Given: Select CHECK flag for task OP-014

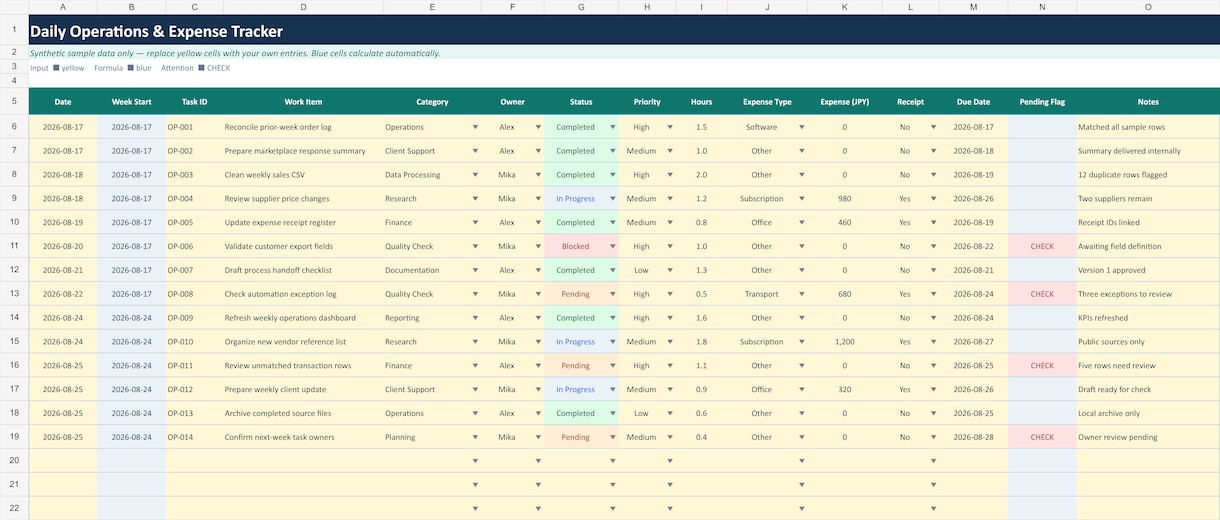Looking at the screenshot, I should [1042, 437].
